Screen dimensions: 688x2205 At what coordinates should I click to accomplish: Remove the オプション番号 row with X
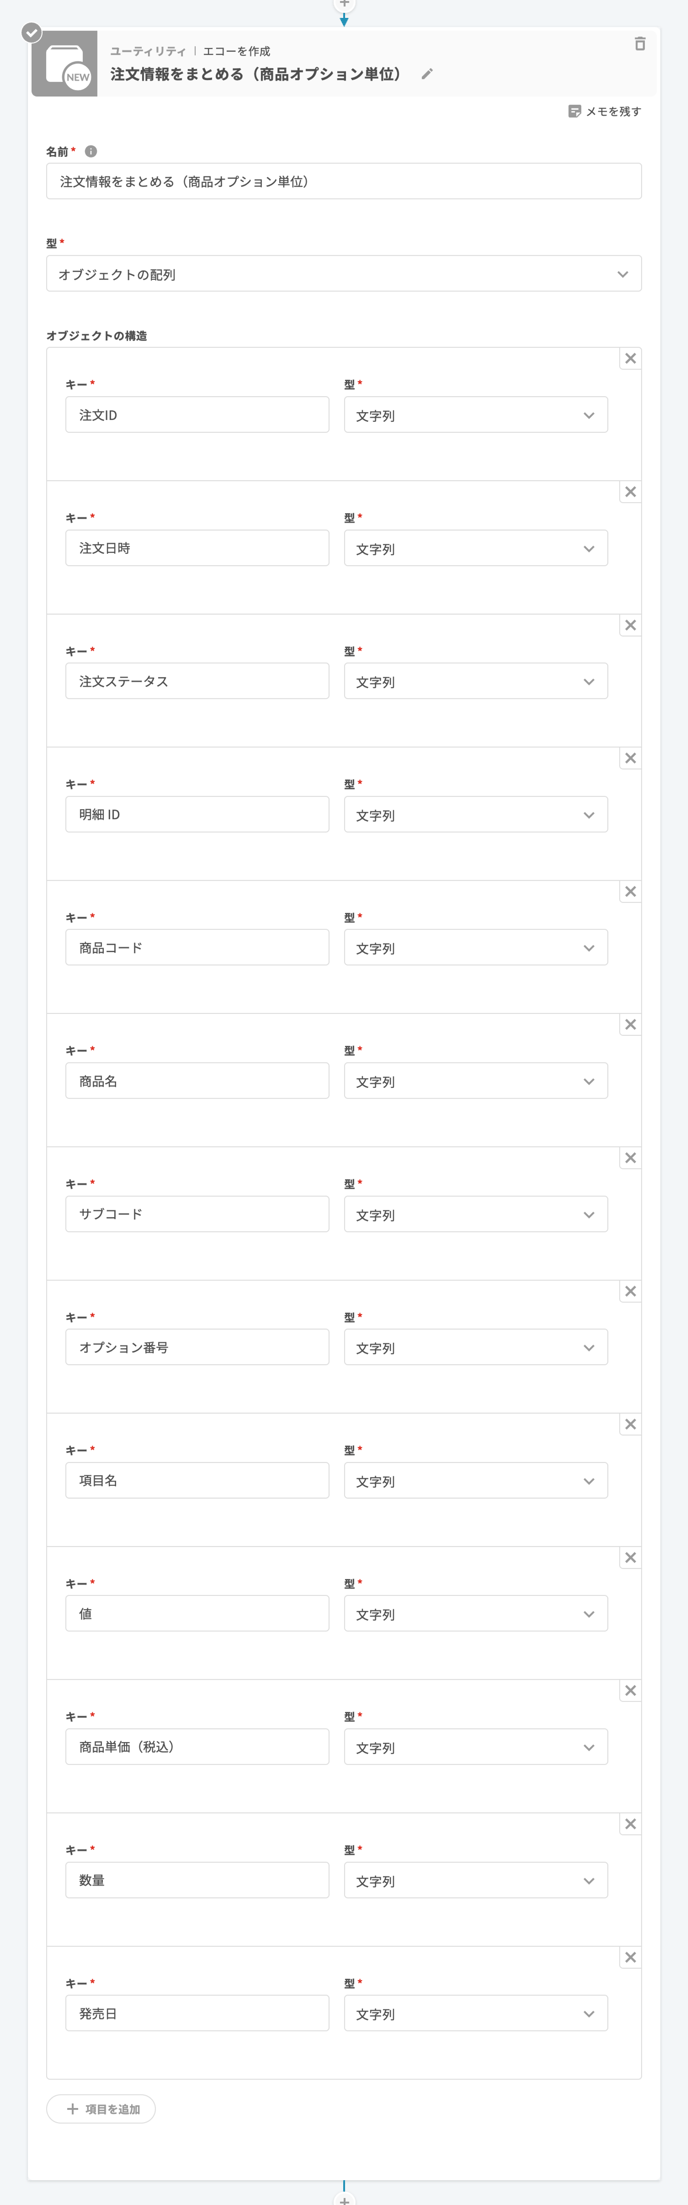click(x=630, y=1291)
